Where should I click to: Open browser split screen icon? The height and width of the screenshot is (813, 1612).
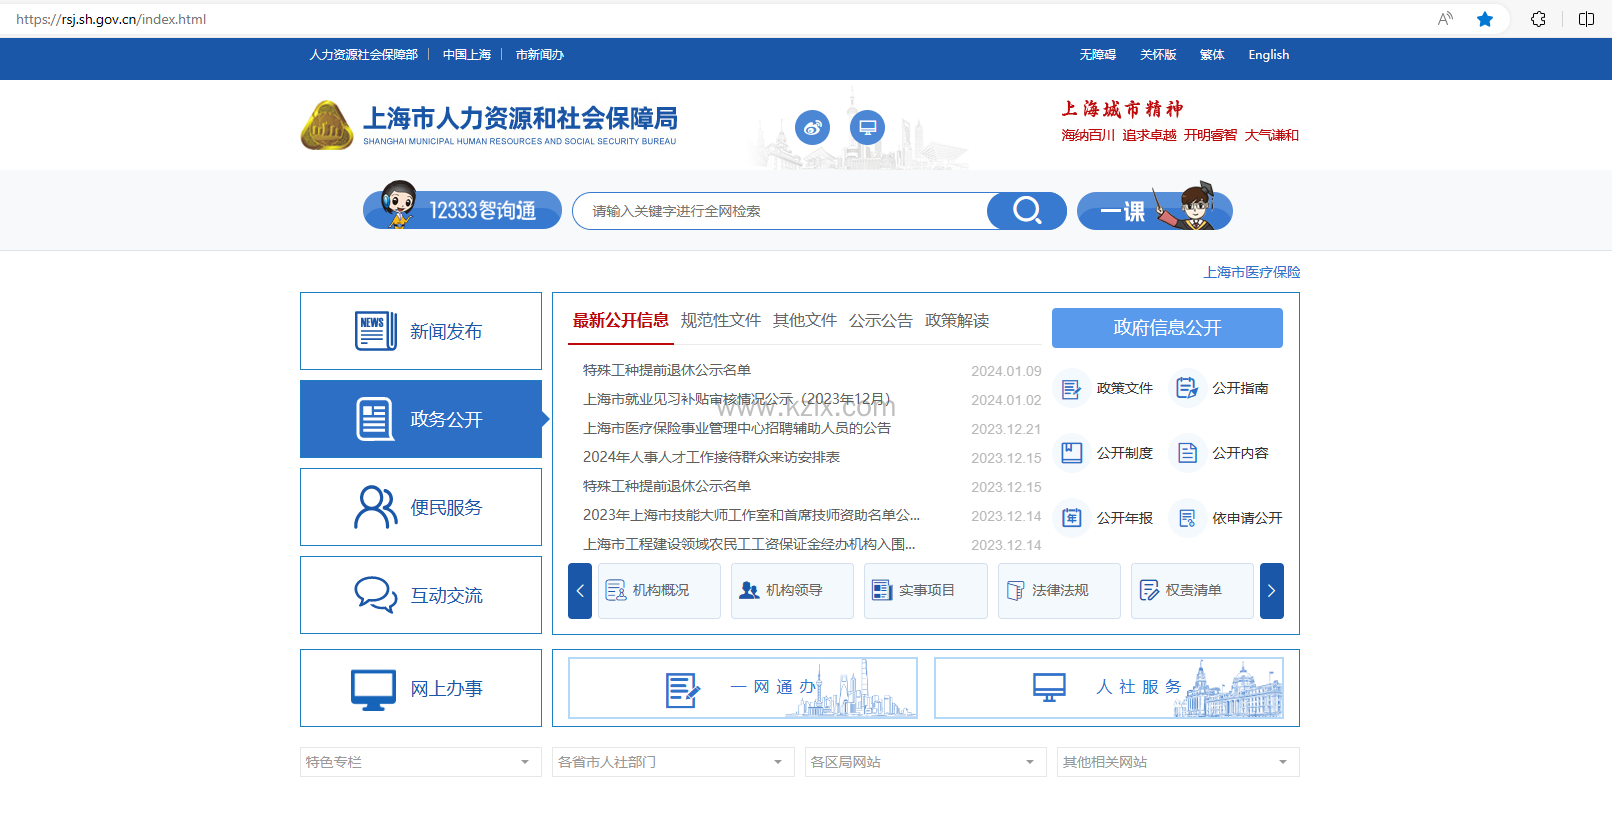[x=1586, y=19]
